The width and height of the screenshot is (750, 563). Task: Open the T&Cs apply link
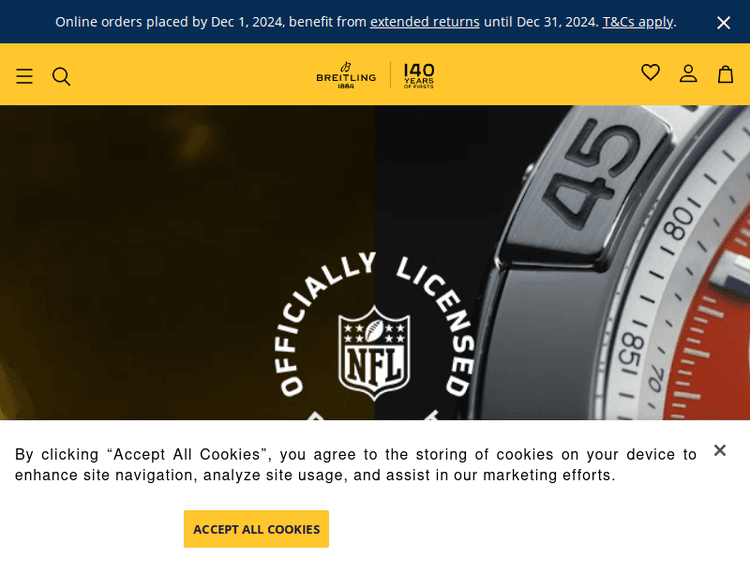coord(638,22)
